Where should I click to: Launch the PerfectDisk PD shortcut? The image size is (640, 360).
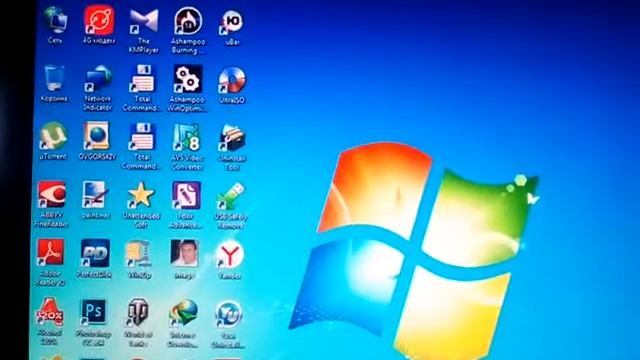point(95,253)
